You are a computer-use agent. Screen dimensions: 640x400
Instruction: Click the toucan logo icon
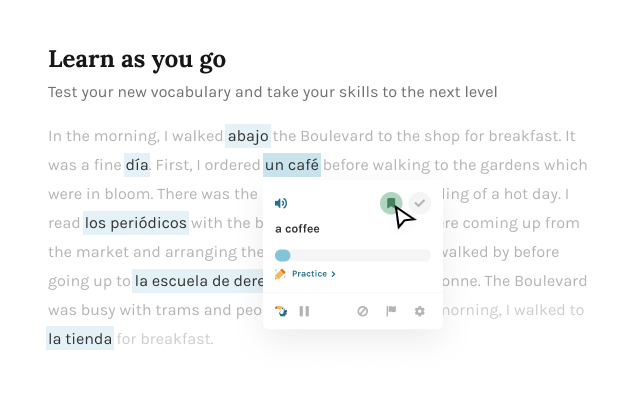click(282, 311)
